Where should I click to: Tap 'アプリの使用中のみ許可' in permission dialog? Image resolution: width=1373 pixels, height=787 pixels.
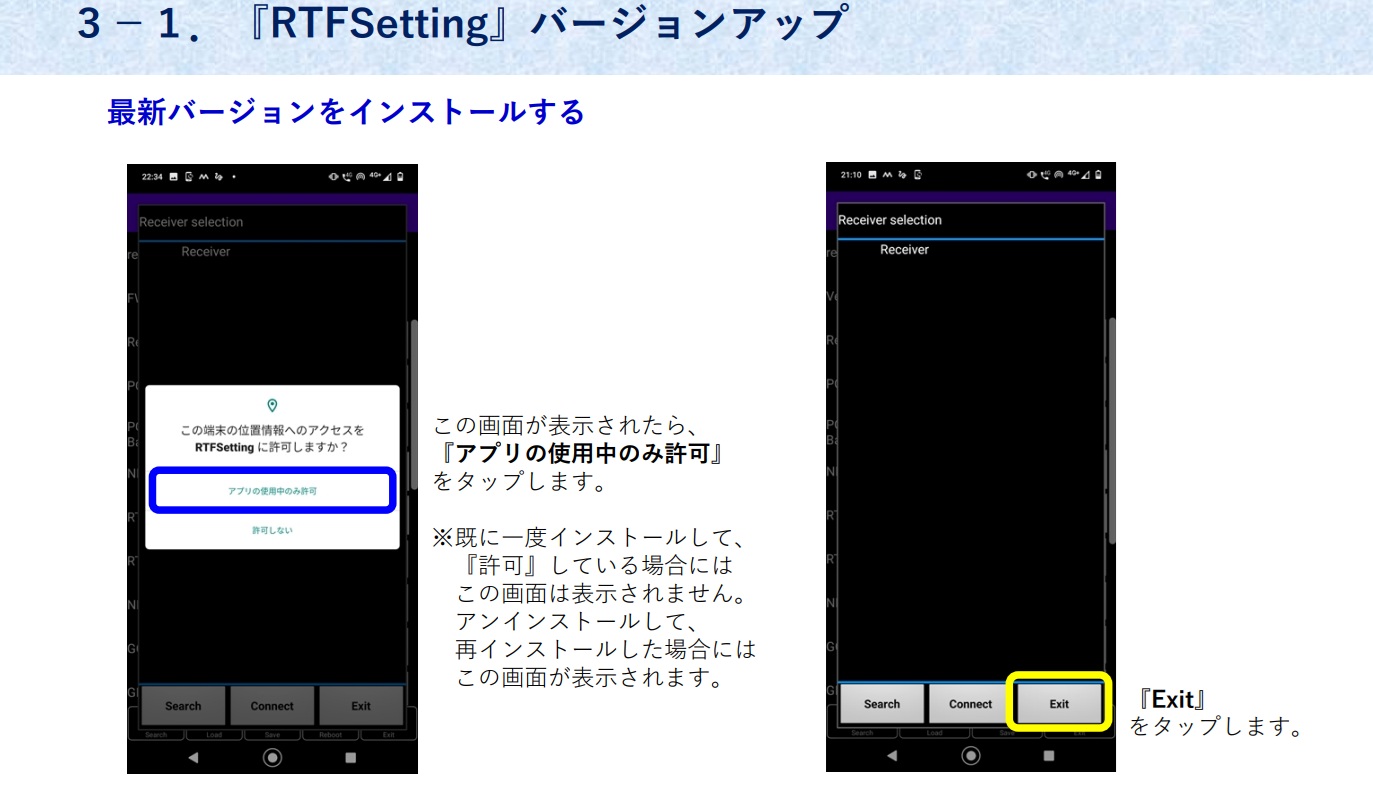(272, 491)
